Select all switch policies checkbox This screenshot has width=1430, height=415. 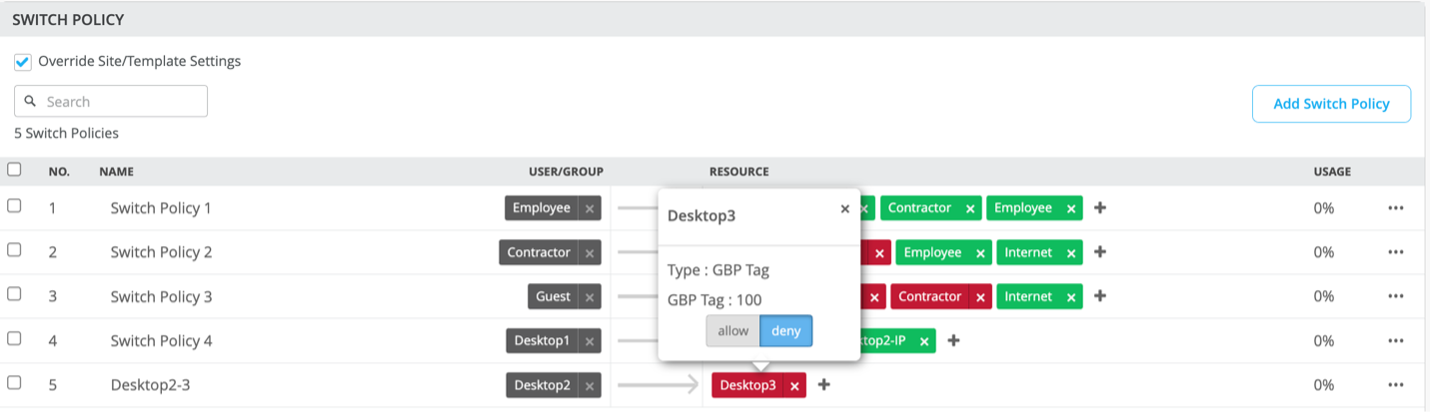14,170
